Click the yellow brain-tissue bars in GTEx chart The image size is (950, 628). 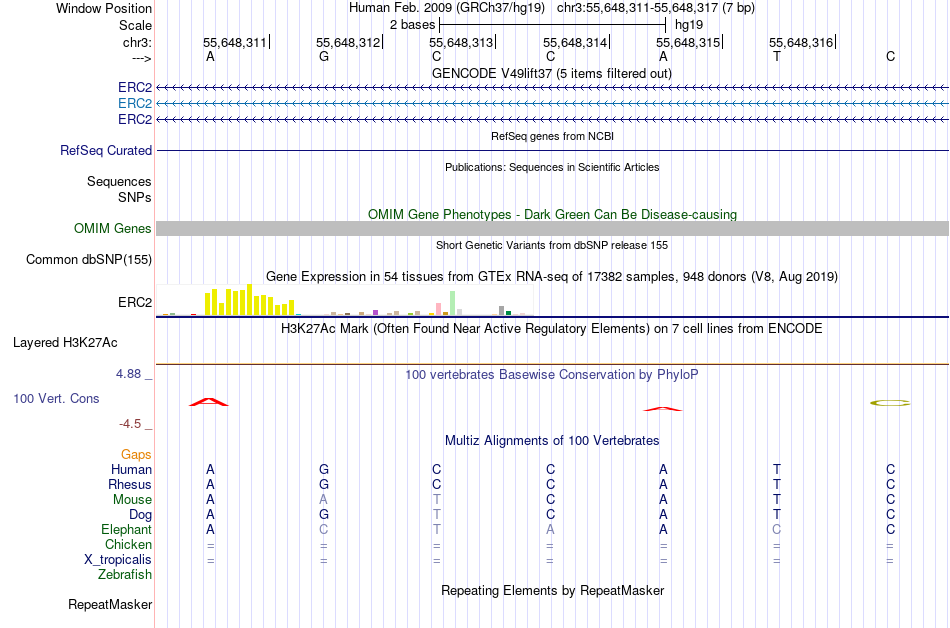250,300
